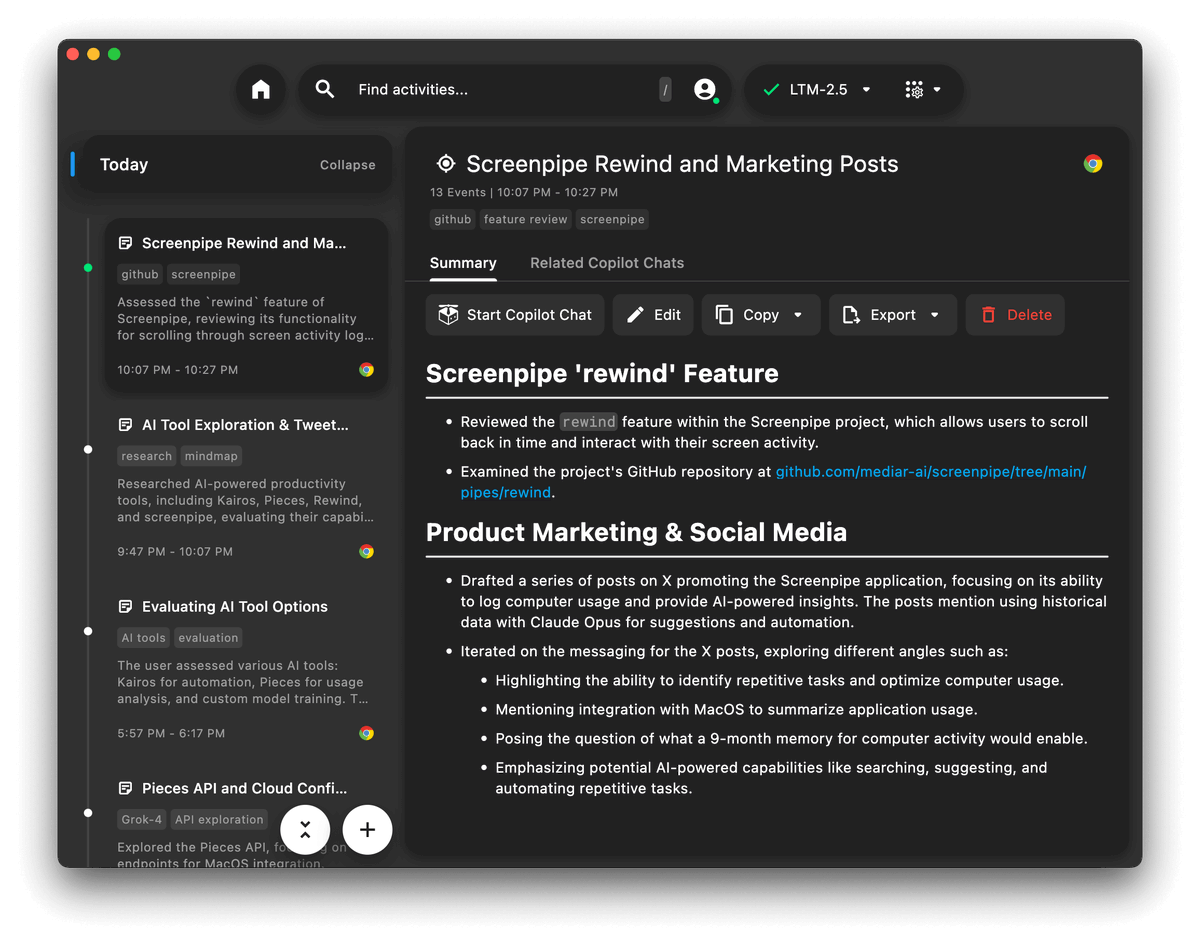Add a new activity with the plus button

click(367, 829)
